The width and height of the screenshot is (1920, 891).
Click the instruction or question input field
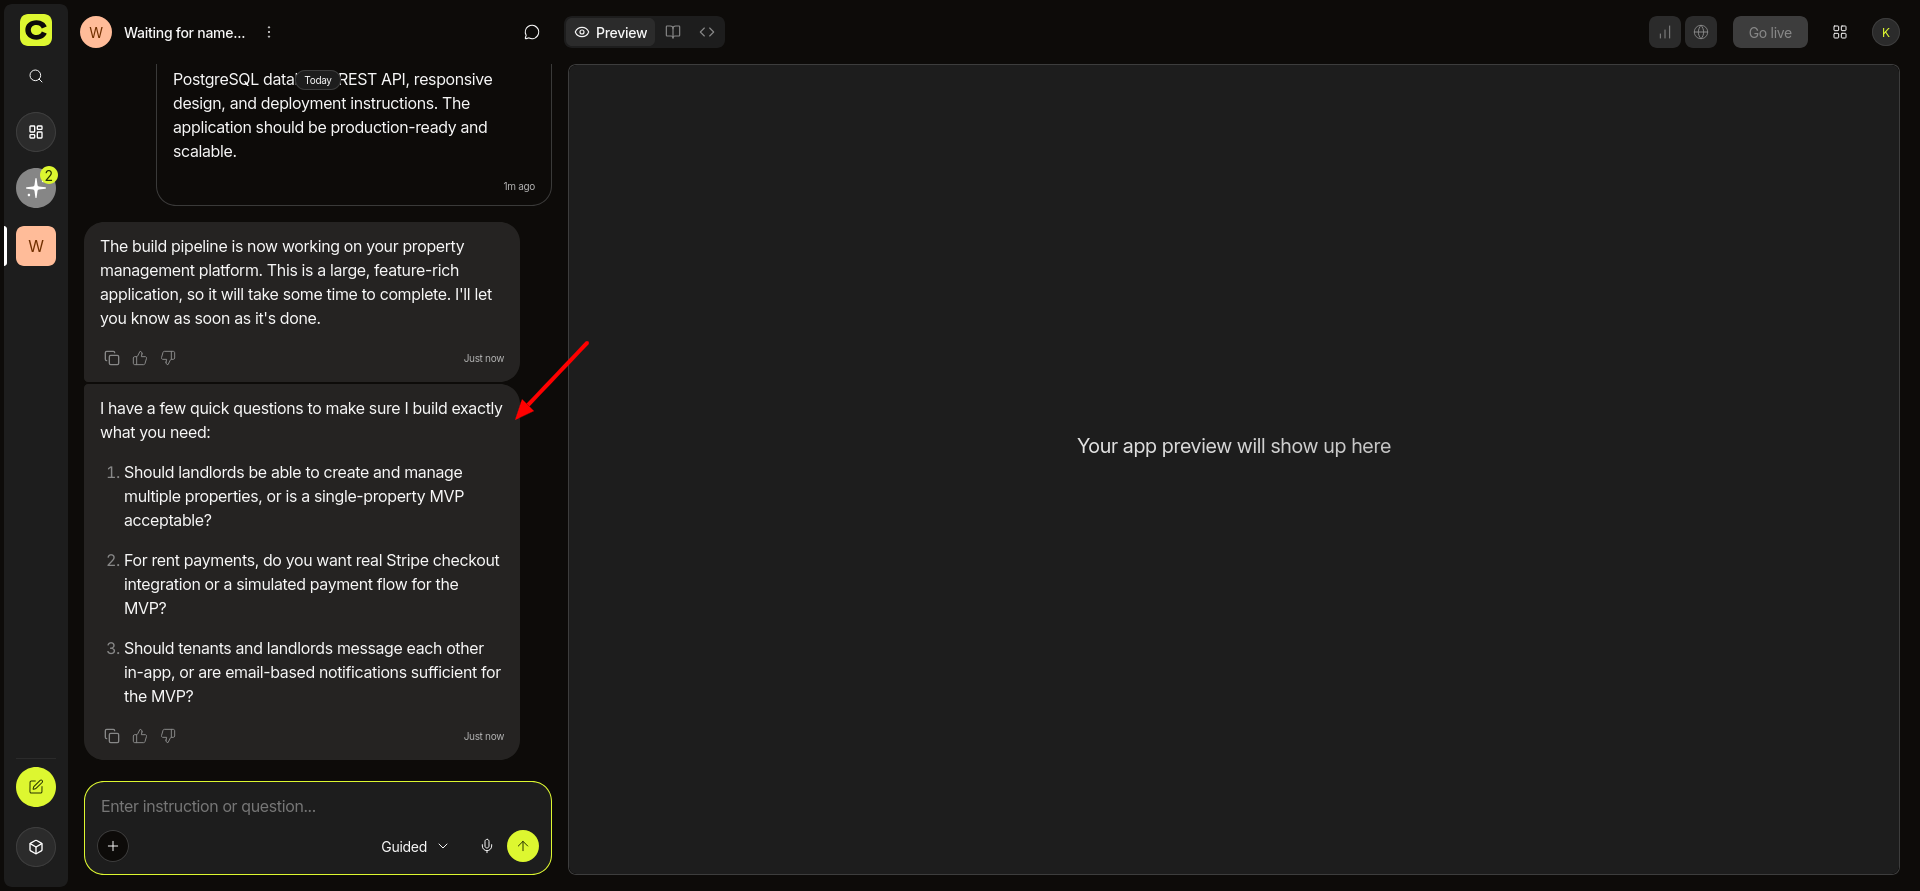point(318,806)
